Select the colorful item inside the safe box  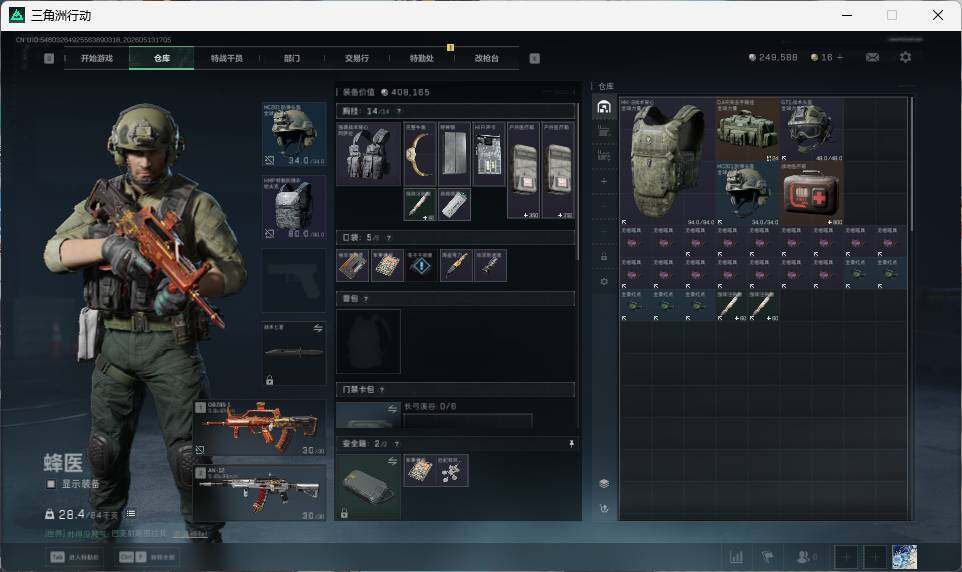420,470
